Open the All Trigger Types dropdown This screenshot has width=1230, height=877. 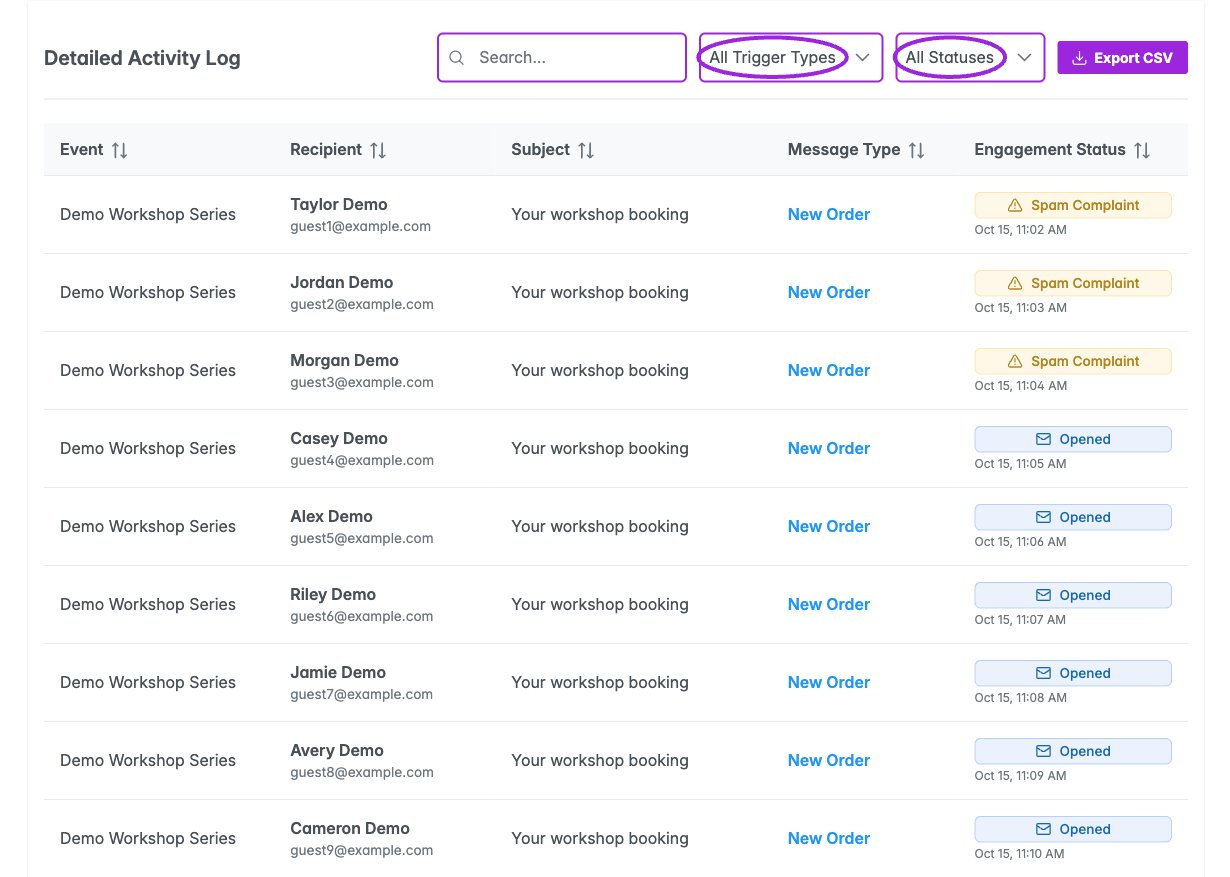pos(791,58)
